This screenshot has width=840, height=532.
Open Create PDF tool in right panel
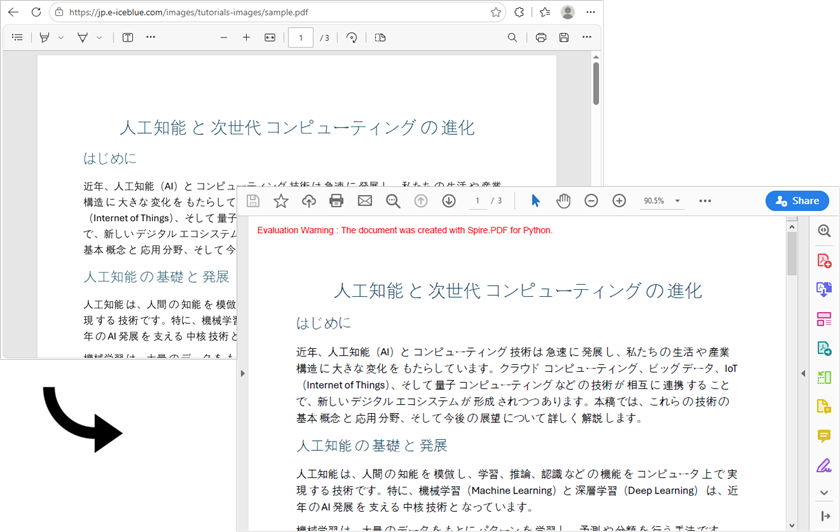click(x=824, y=260)
